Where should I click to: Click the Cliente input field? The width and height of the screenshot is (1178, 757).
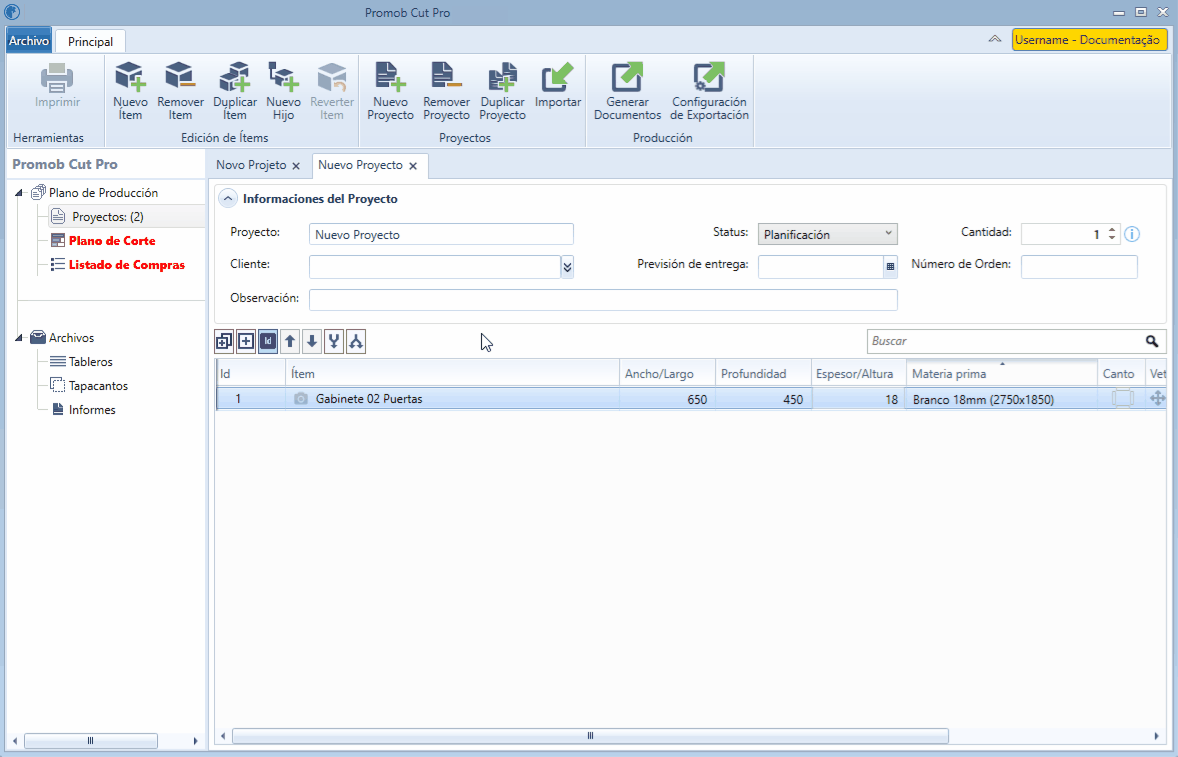(435, 267)
